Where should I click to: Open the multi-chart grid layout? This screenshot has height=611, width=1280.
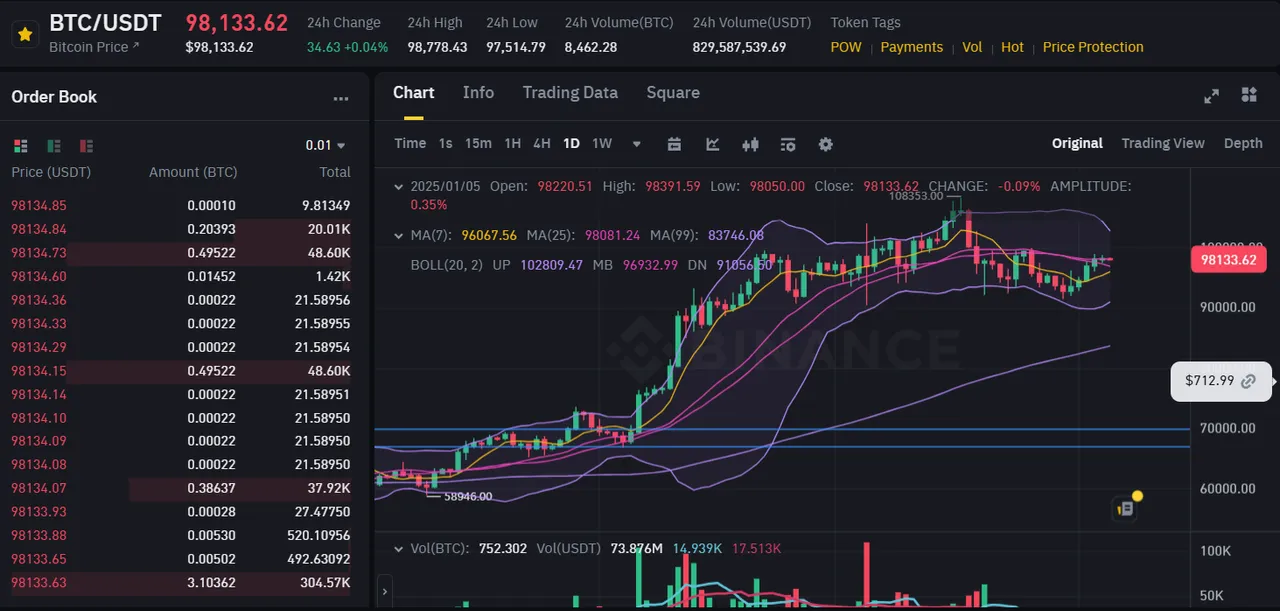pos(1249,95)
